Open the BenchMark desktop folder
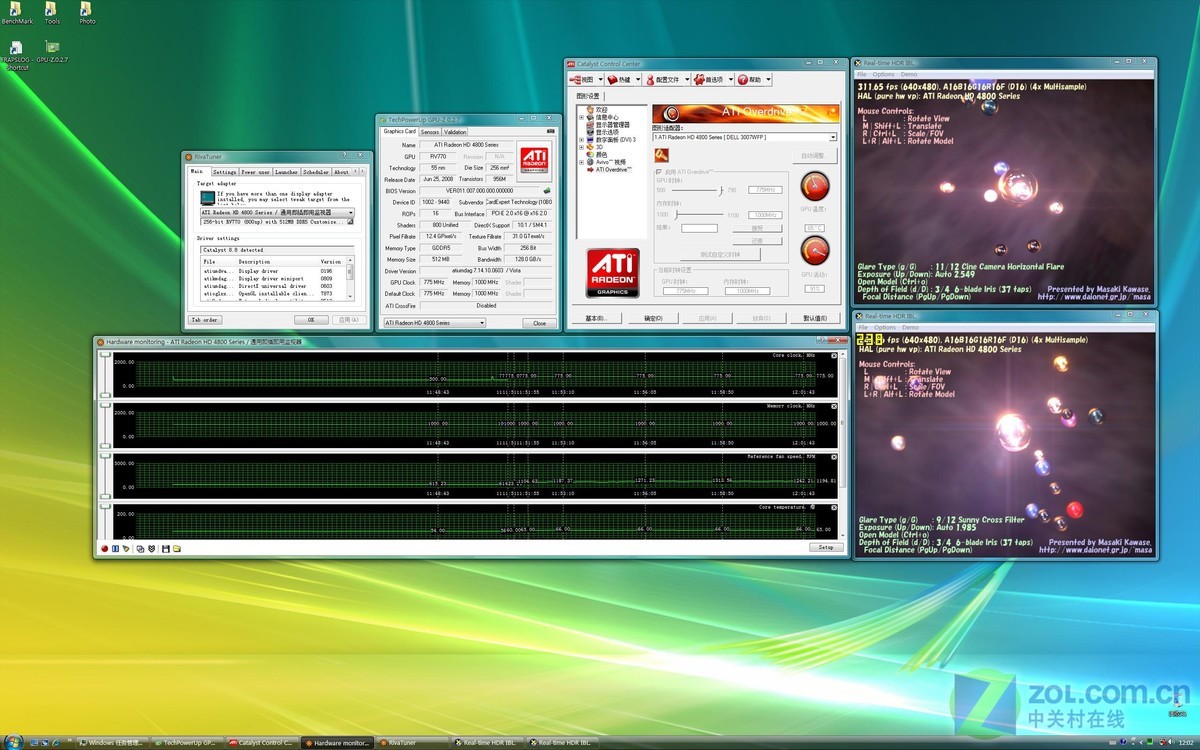 point(17,13)
